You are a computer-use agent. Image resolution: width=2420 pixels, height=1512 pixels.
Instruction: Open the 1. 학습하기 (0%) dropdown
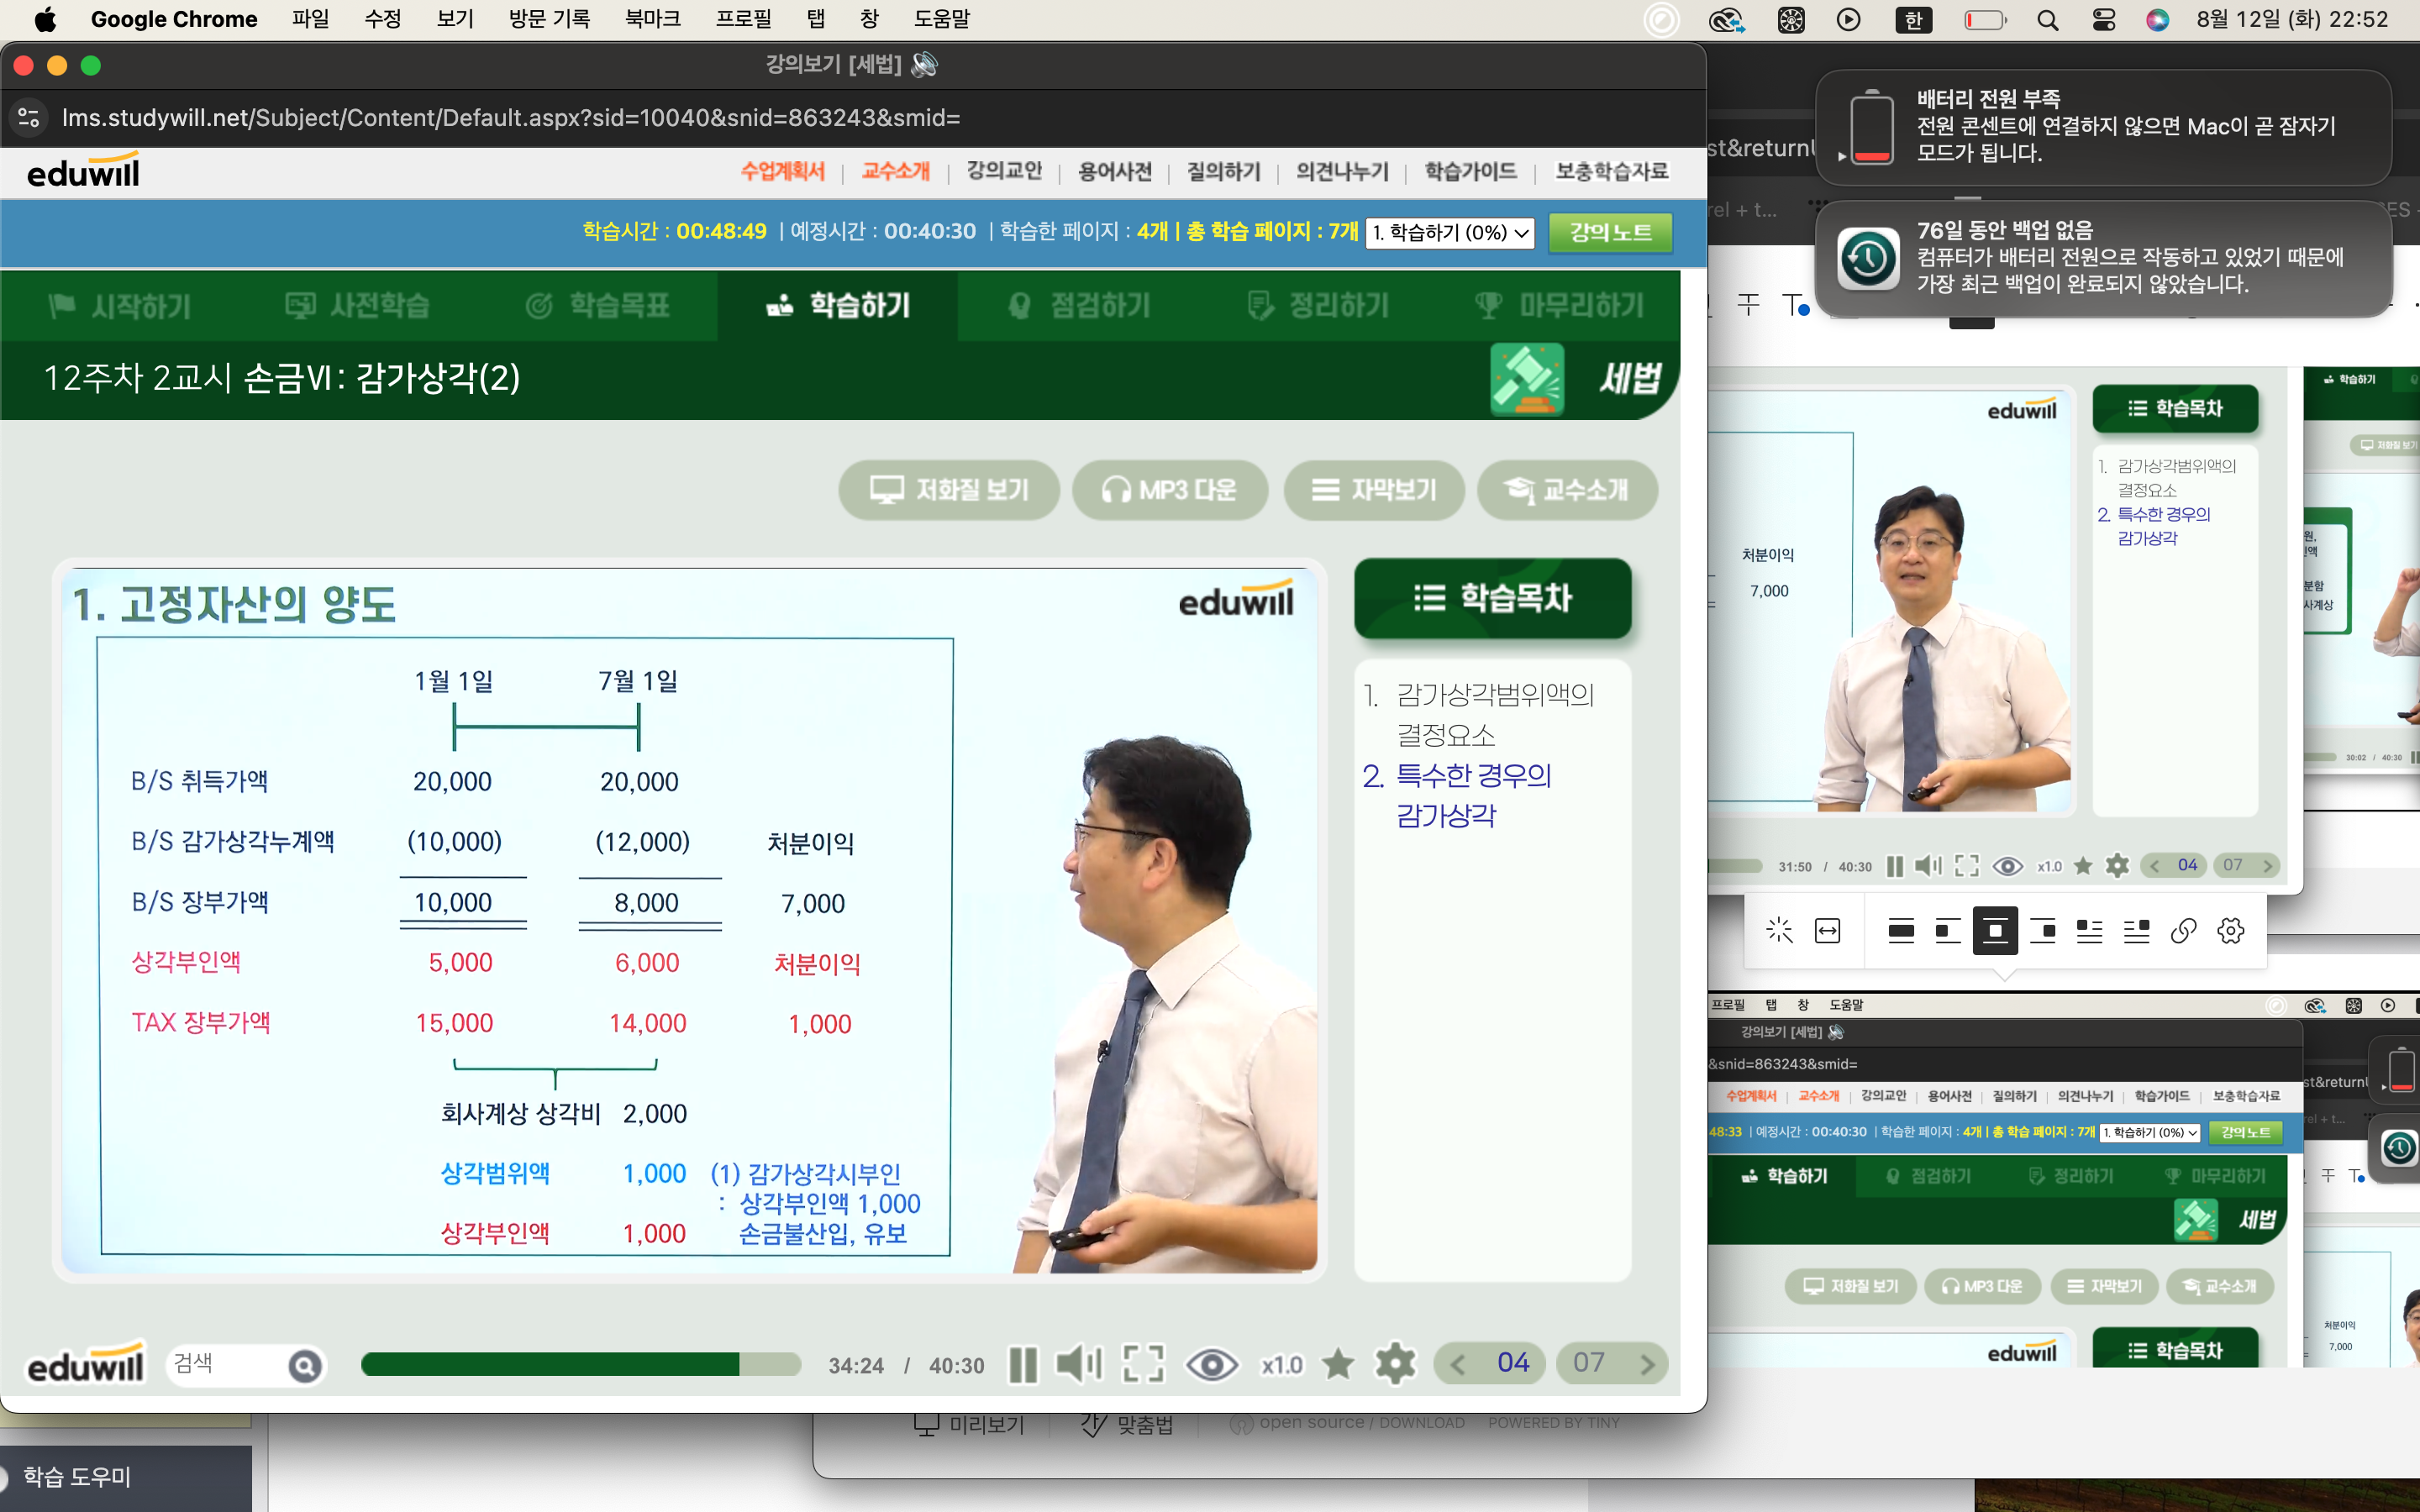tap(1449, 233)
